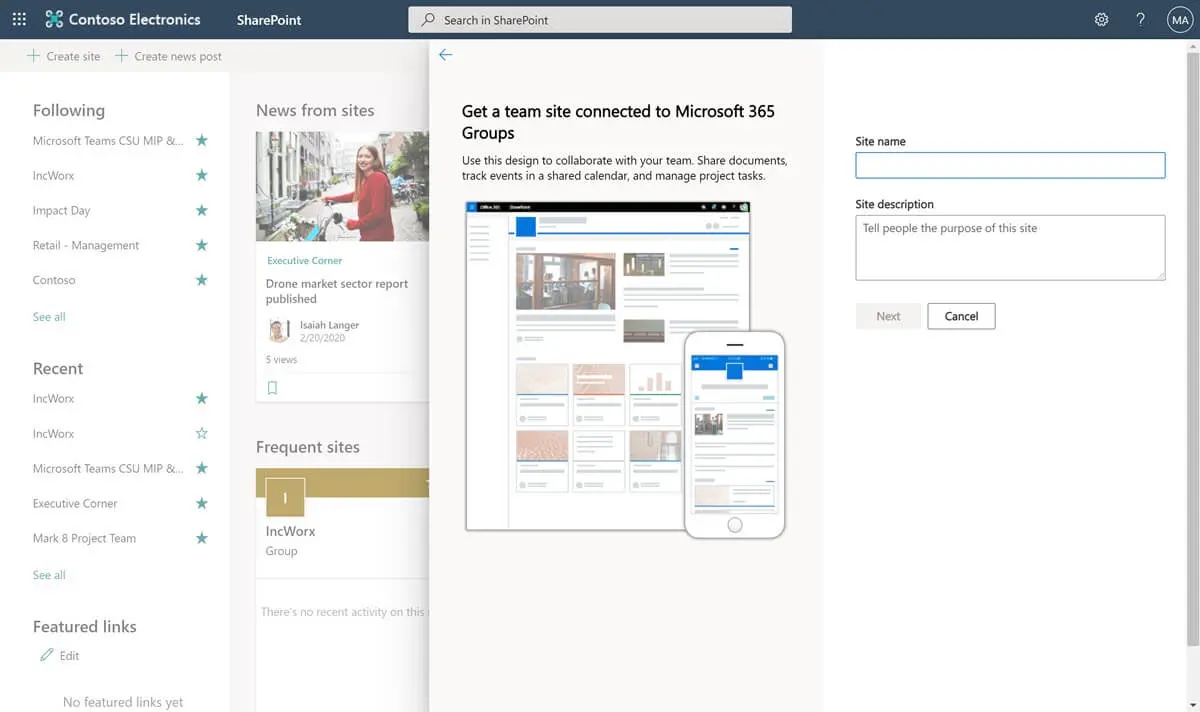The image size is (1200, 712).
Task: Open Drone market sector report published
Action: click(x=337, y=291)
